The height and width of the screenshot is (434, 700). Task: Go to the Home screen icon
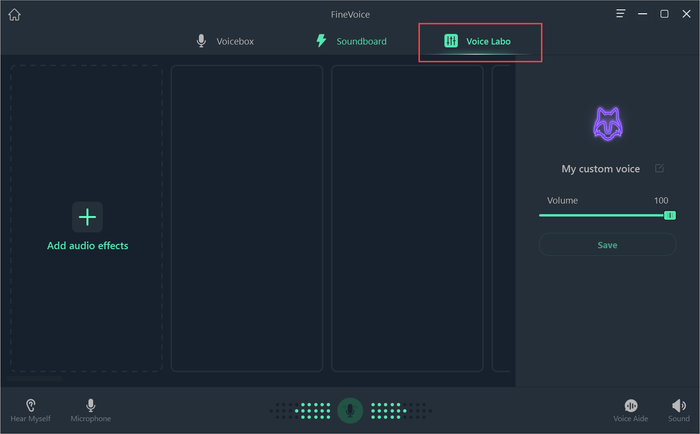click(14, 15)
